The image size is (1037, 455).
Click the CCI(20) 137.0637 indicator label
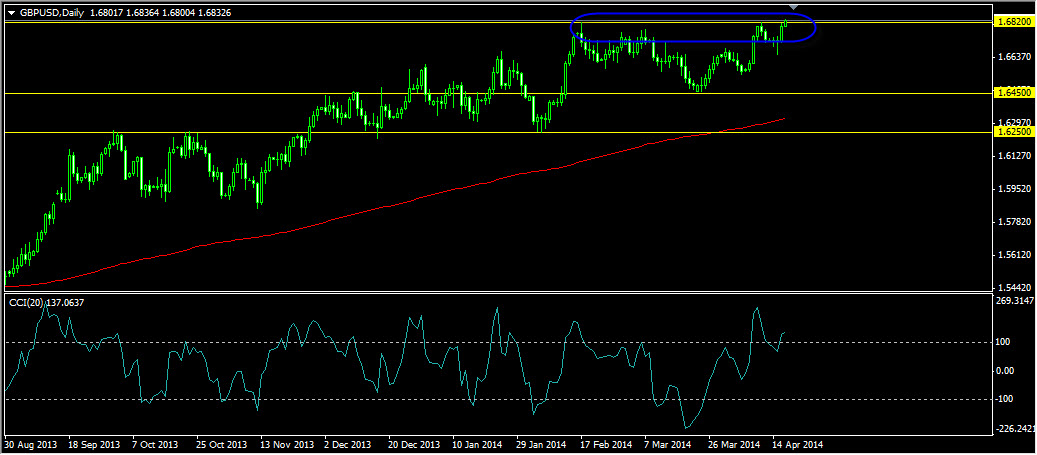46,302
